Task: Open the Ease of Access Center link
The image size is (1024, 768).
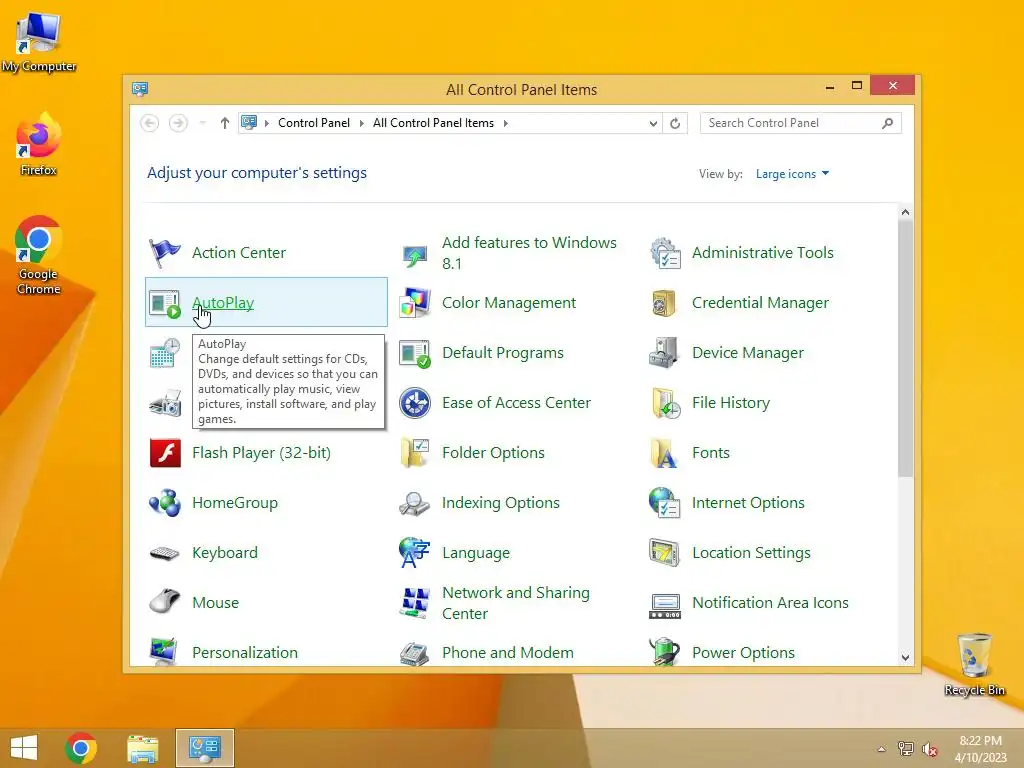Action: point(517,403)
